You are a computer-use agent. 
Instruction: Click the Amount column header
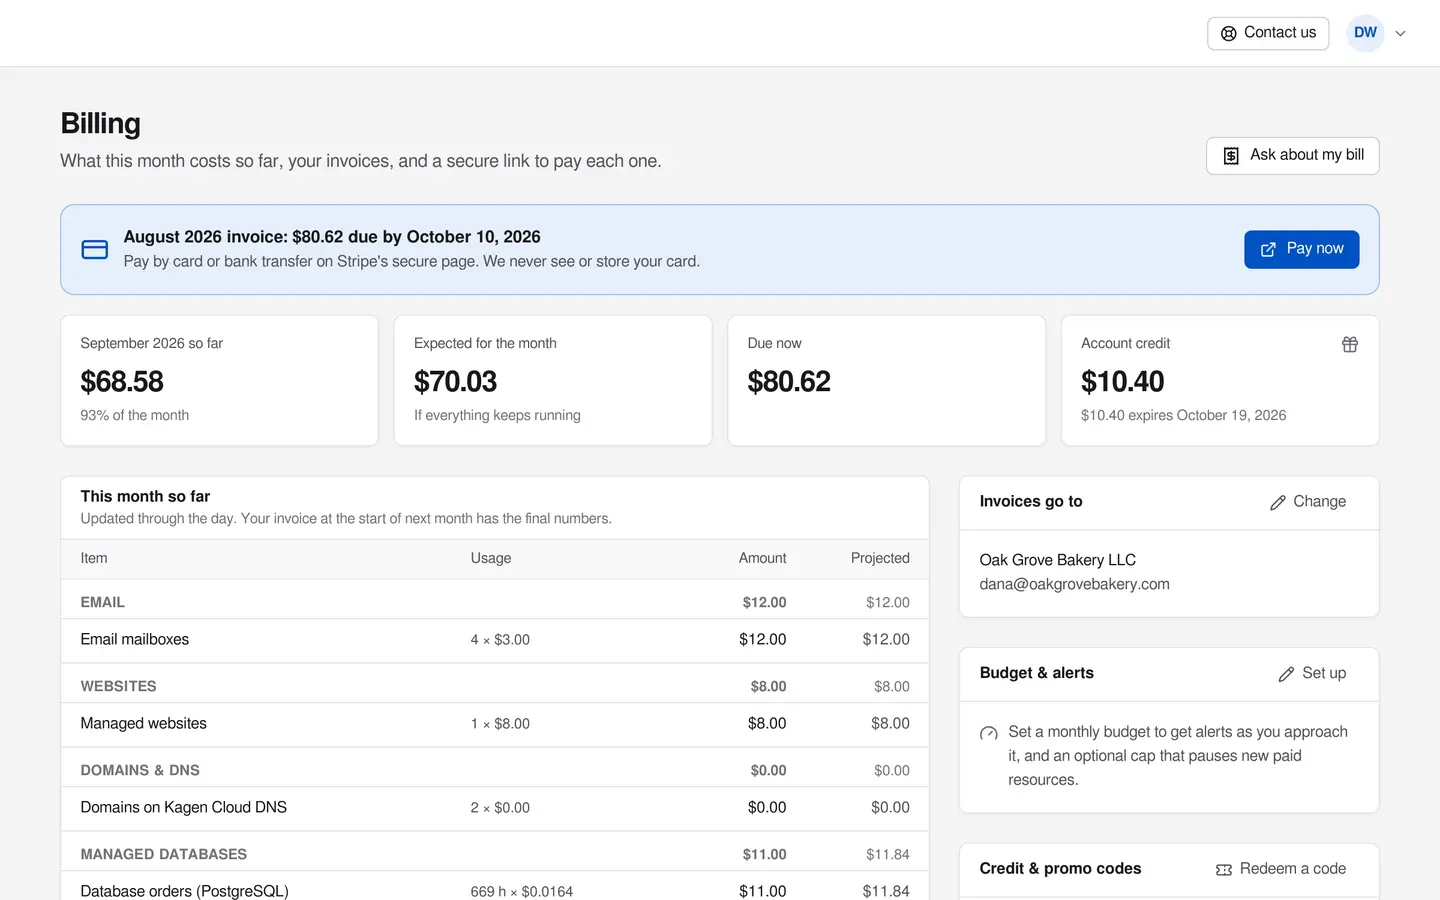[762, 559]
